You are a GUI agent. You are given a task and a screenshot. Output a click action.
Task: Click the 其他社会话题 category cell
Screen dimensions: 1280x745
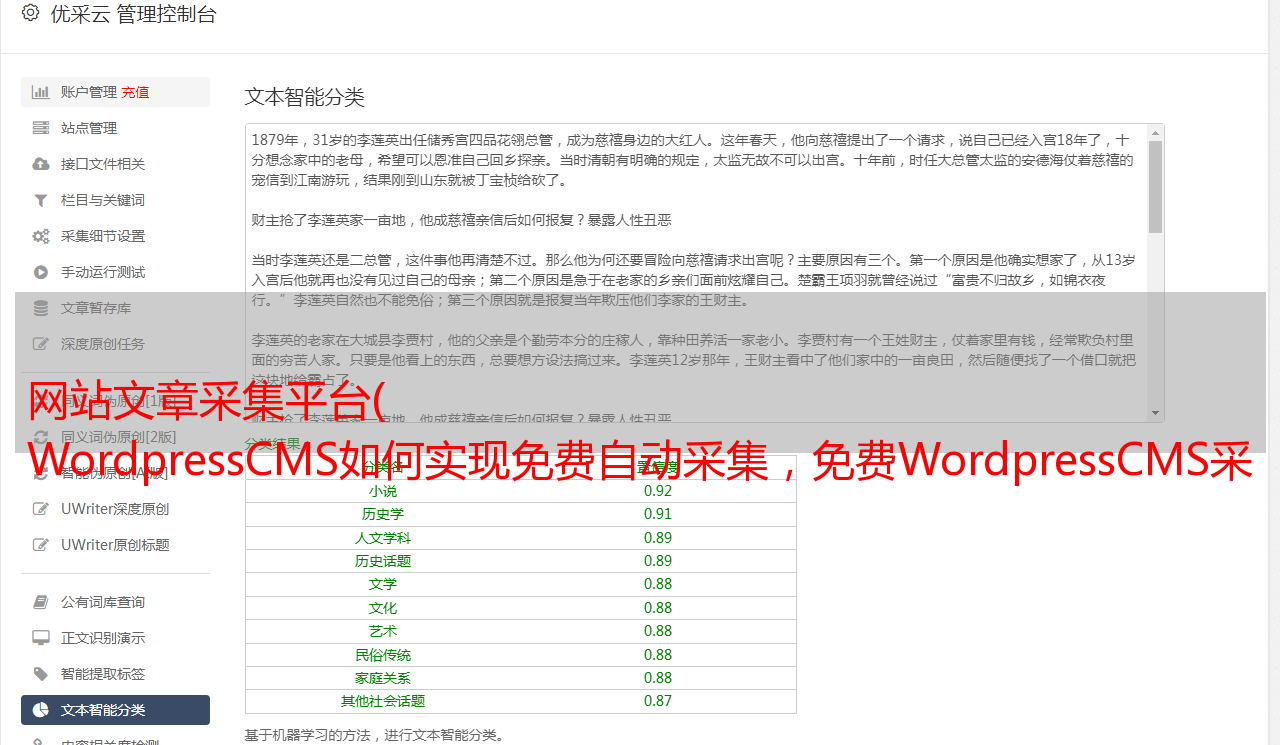coord(383,701)
